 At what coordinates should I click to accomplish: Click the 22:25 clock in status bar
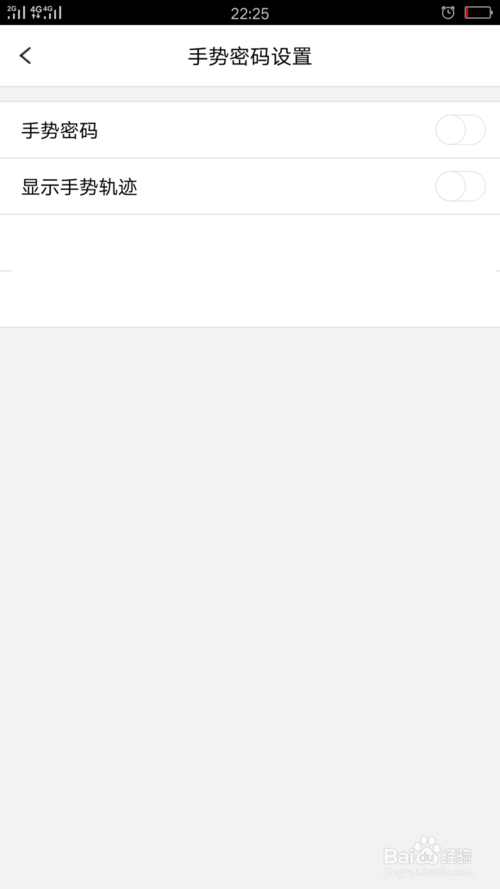(x=250, y=14)
